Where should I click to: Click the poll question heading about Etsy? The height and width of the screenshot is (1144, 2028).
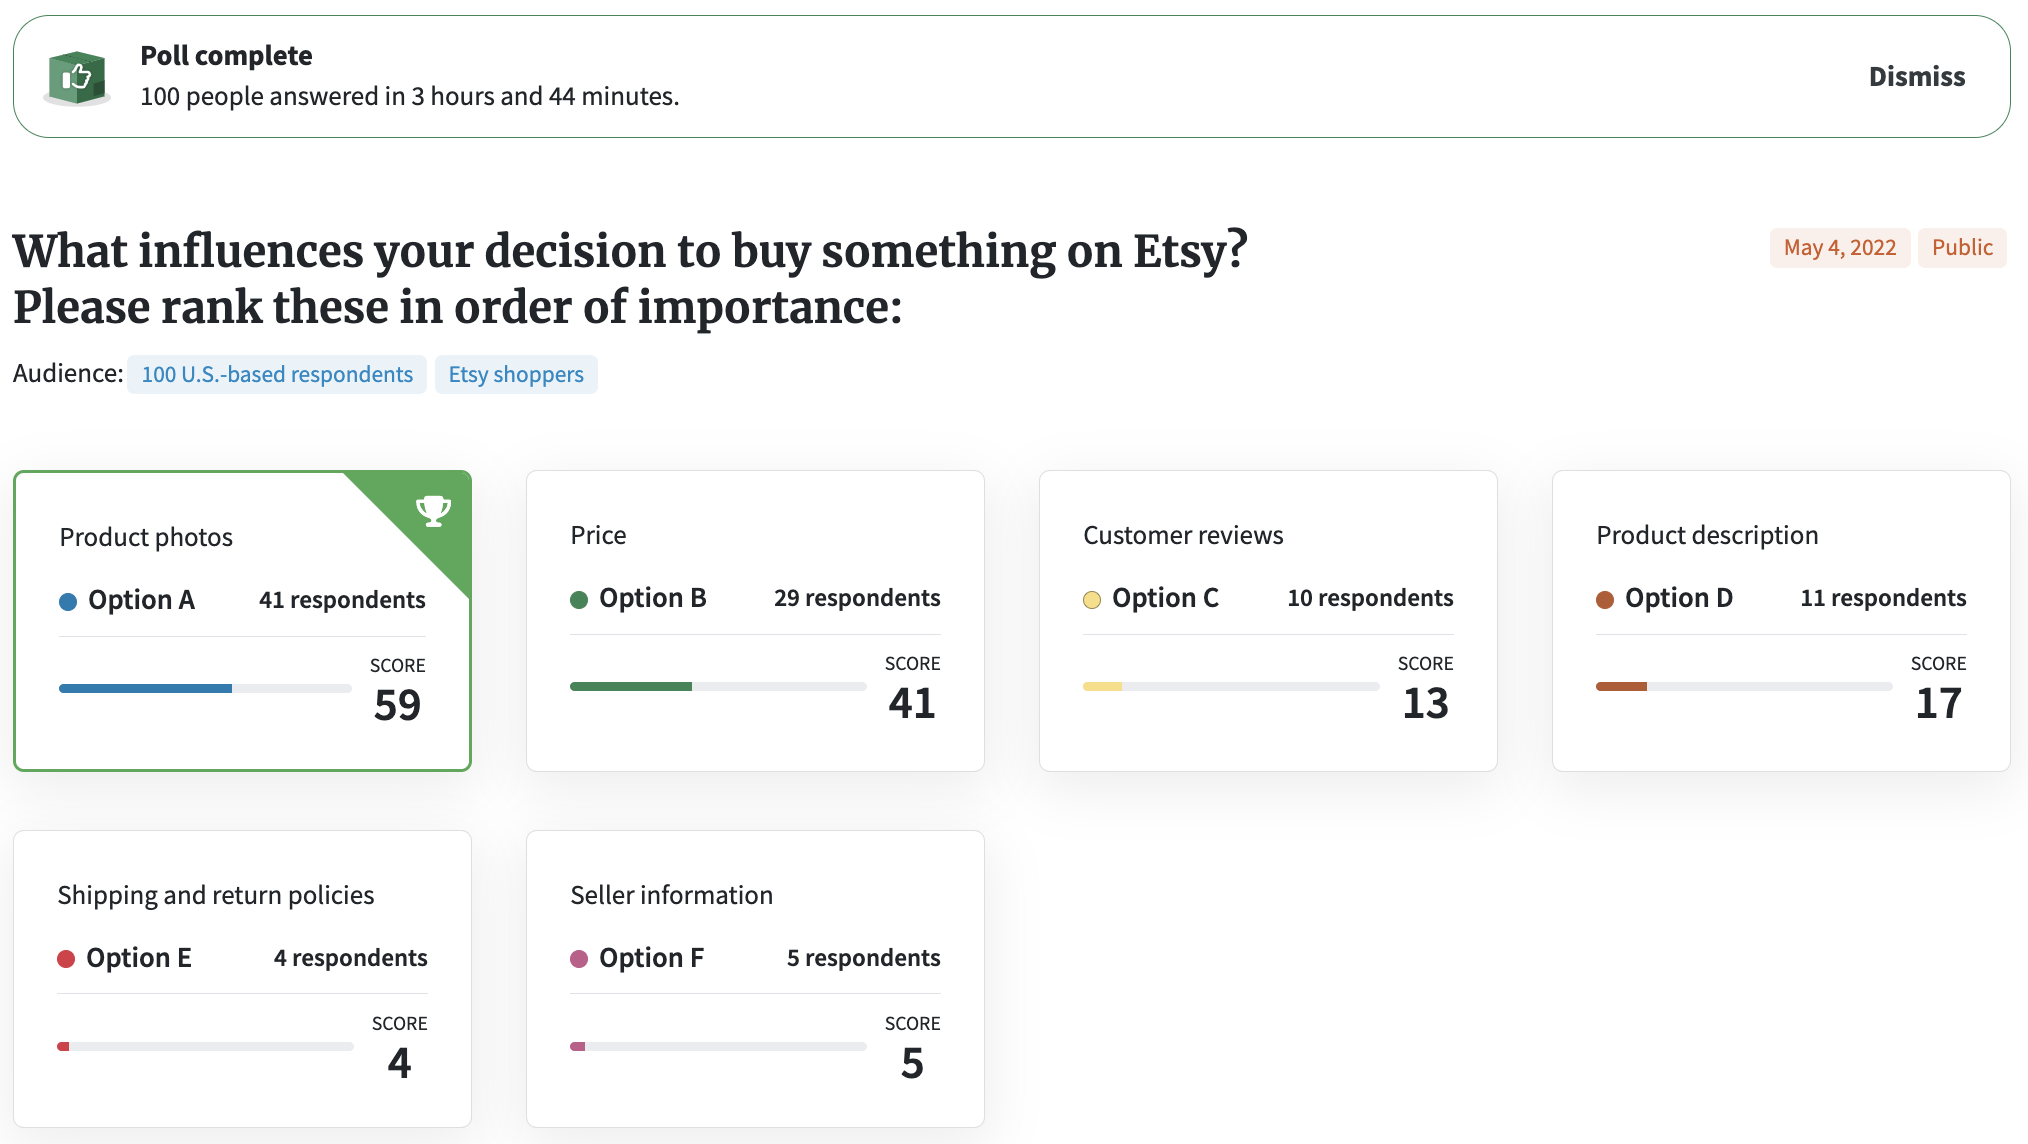pyautogui.click(x=630, y=278)
